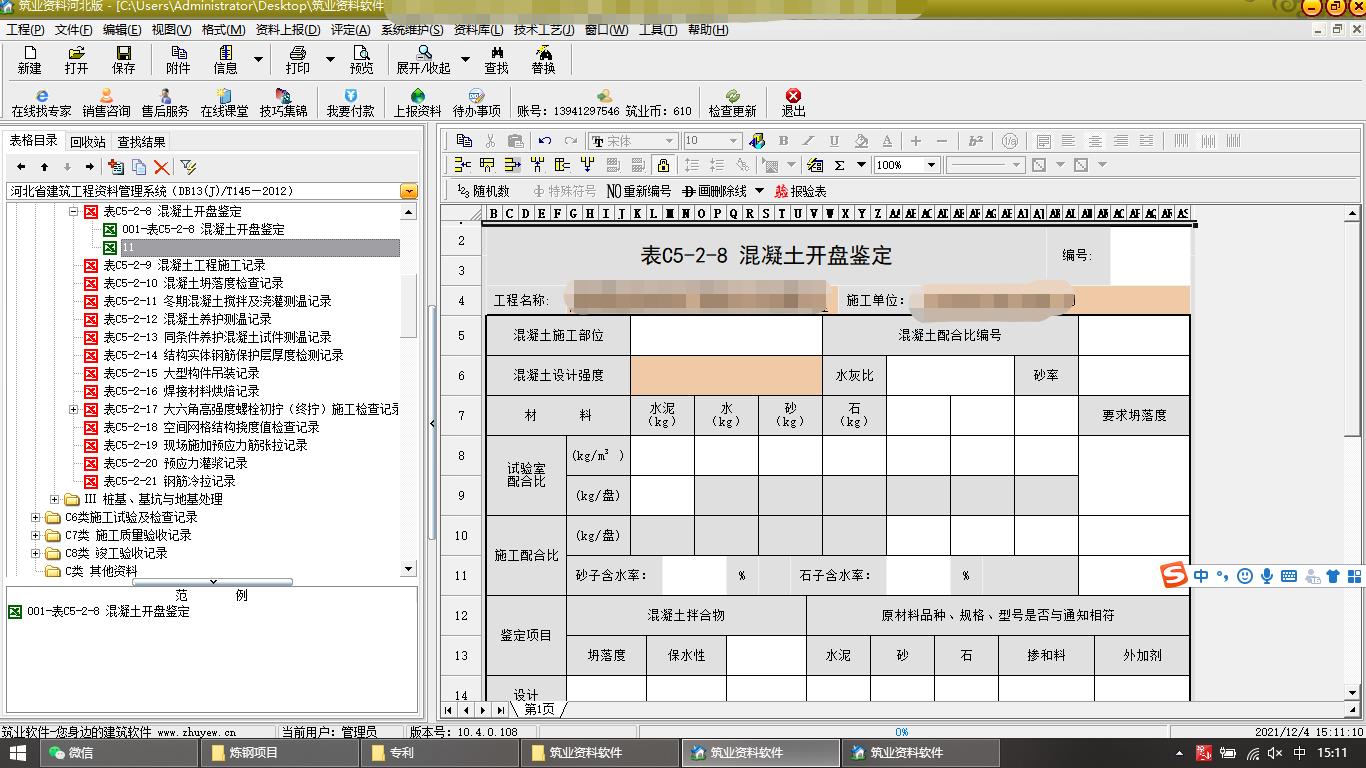This screenshot has height=768, width=1366.
Task: Open the font name dropdown 宋体
Action: pos(669,141)
